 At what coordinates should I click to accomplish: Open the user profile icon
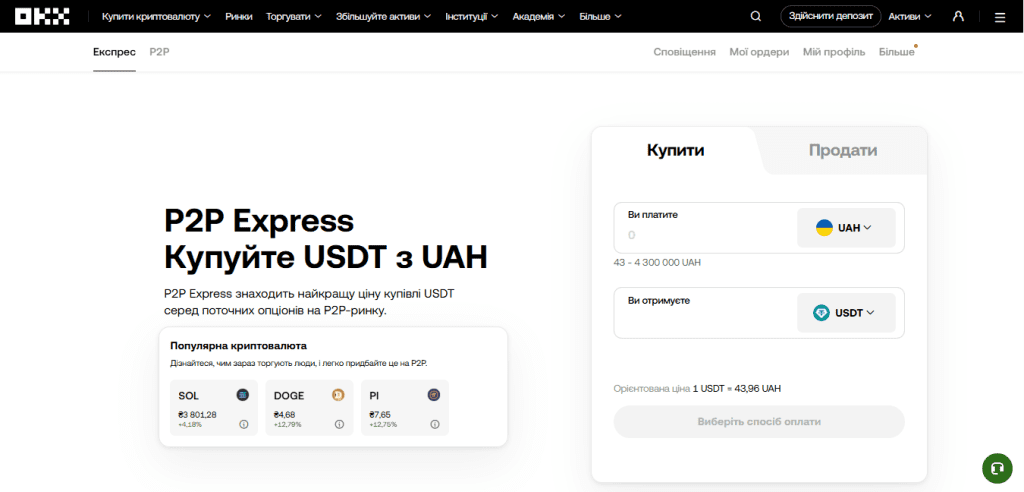point(958,16)
